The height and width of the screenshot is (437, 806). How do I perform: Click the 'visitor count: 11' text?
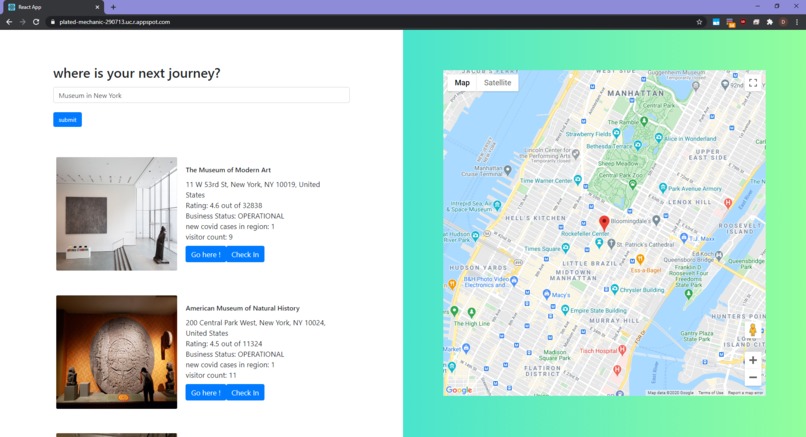click(x=211, y=375)
